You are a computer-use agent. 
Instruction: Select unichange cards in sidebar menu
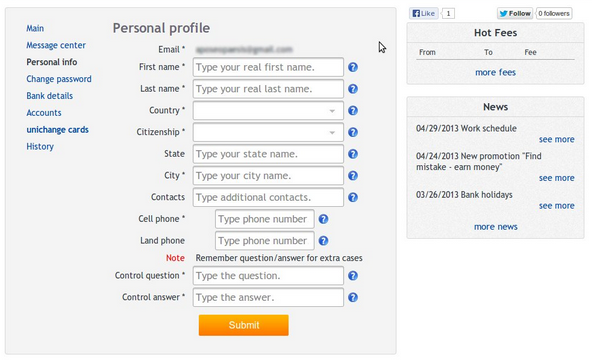(57, 130)
